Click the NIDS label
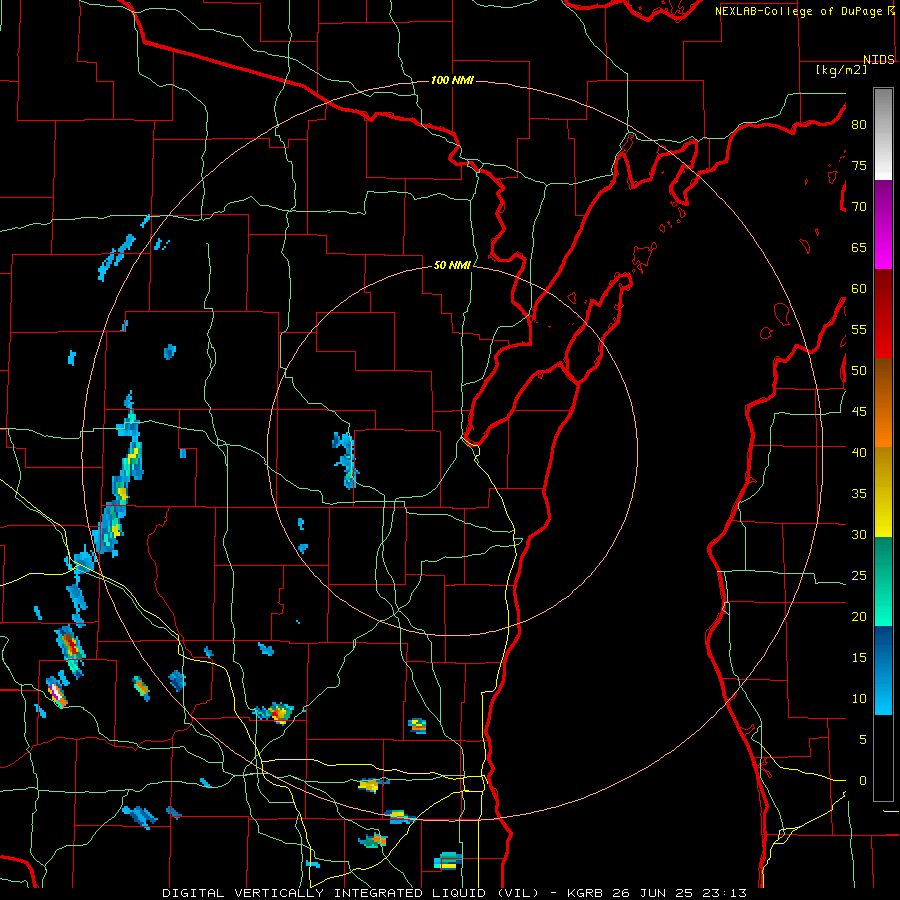900x900 pixels. [x=879, y=60]
